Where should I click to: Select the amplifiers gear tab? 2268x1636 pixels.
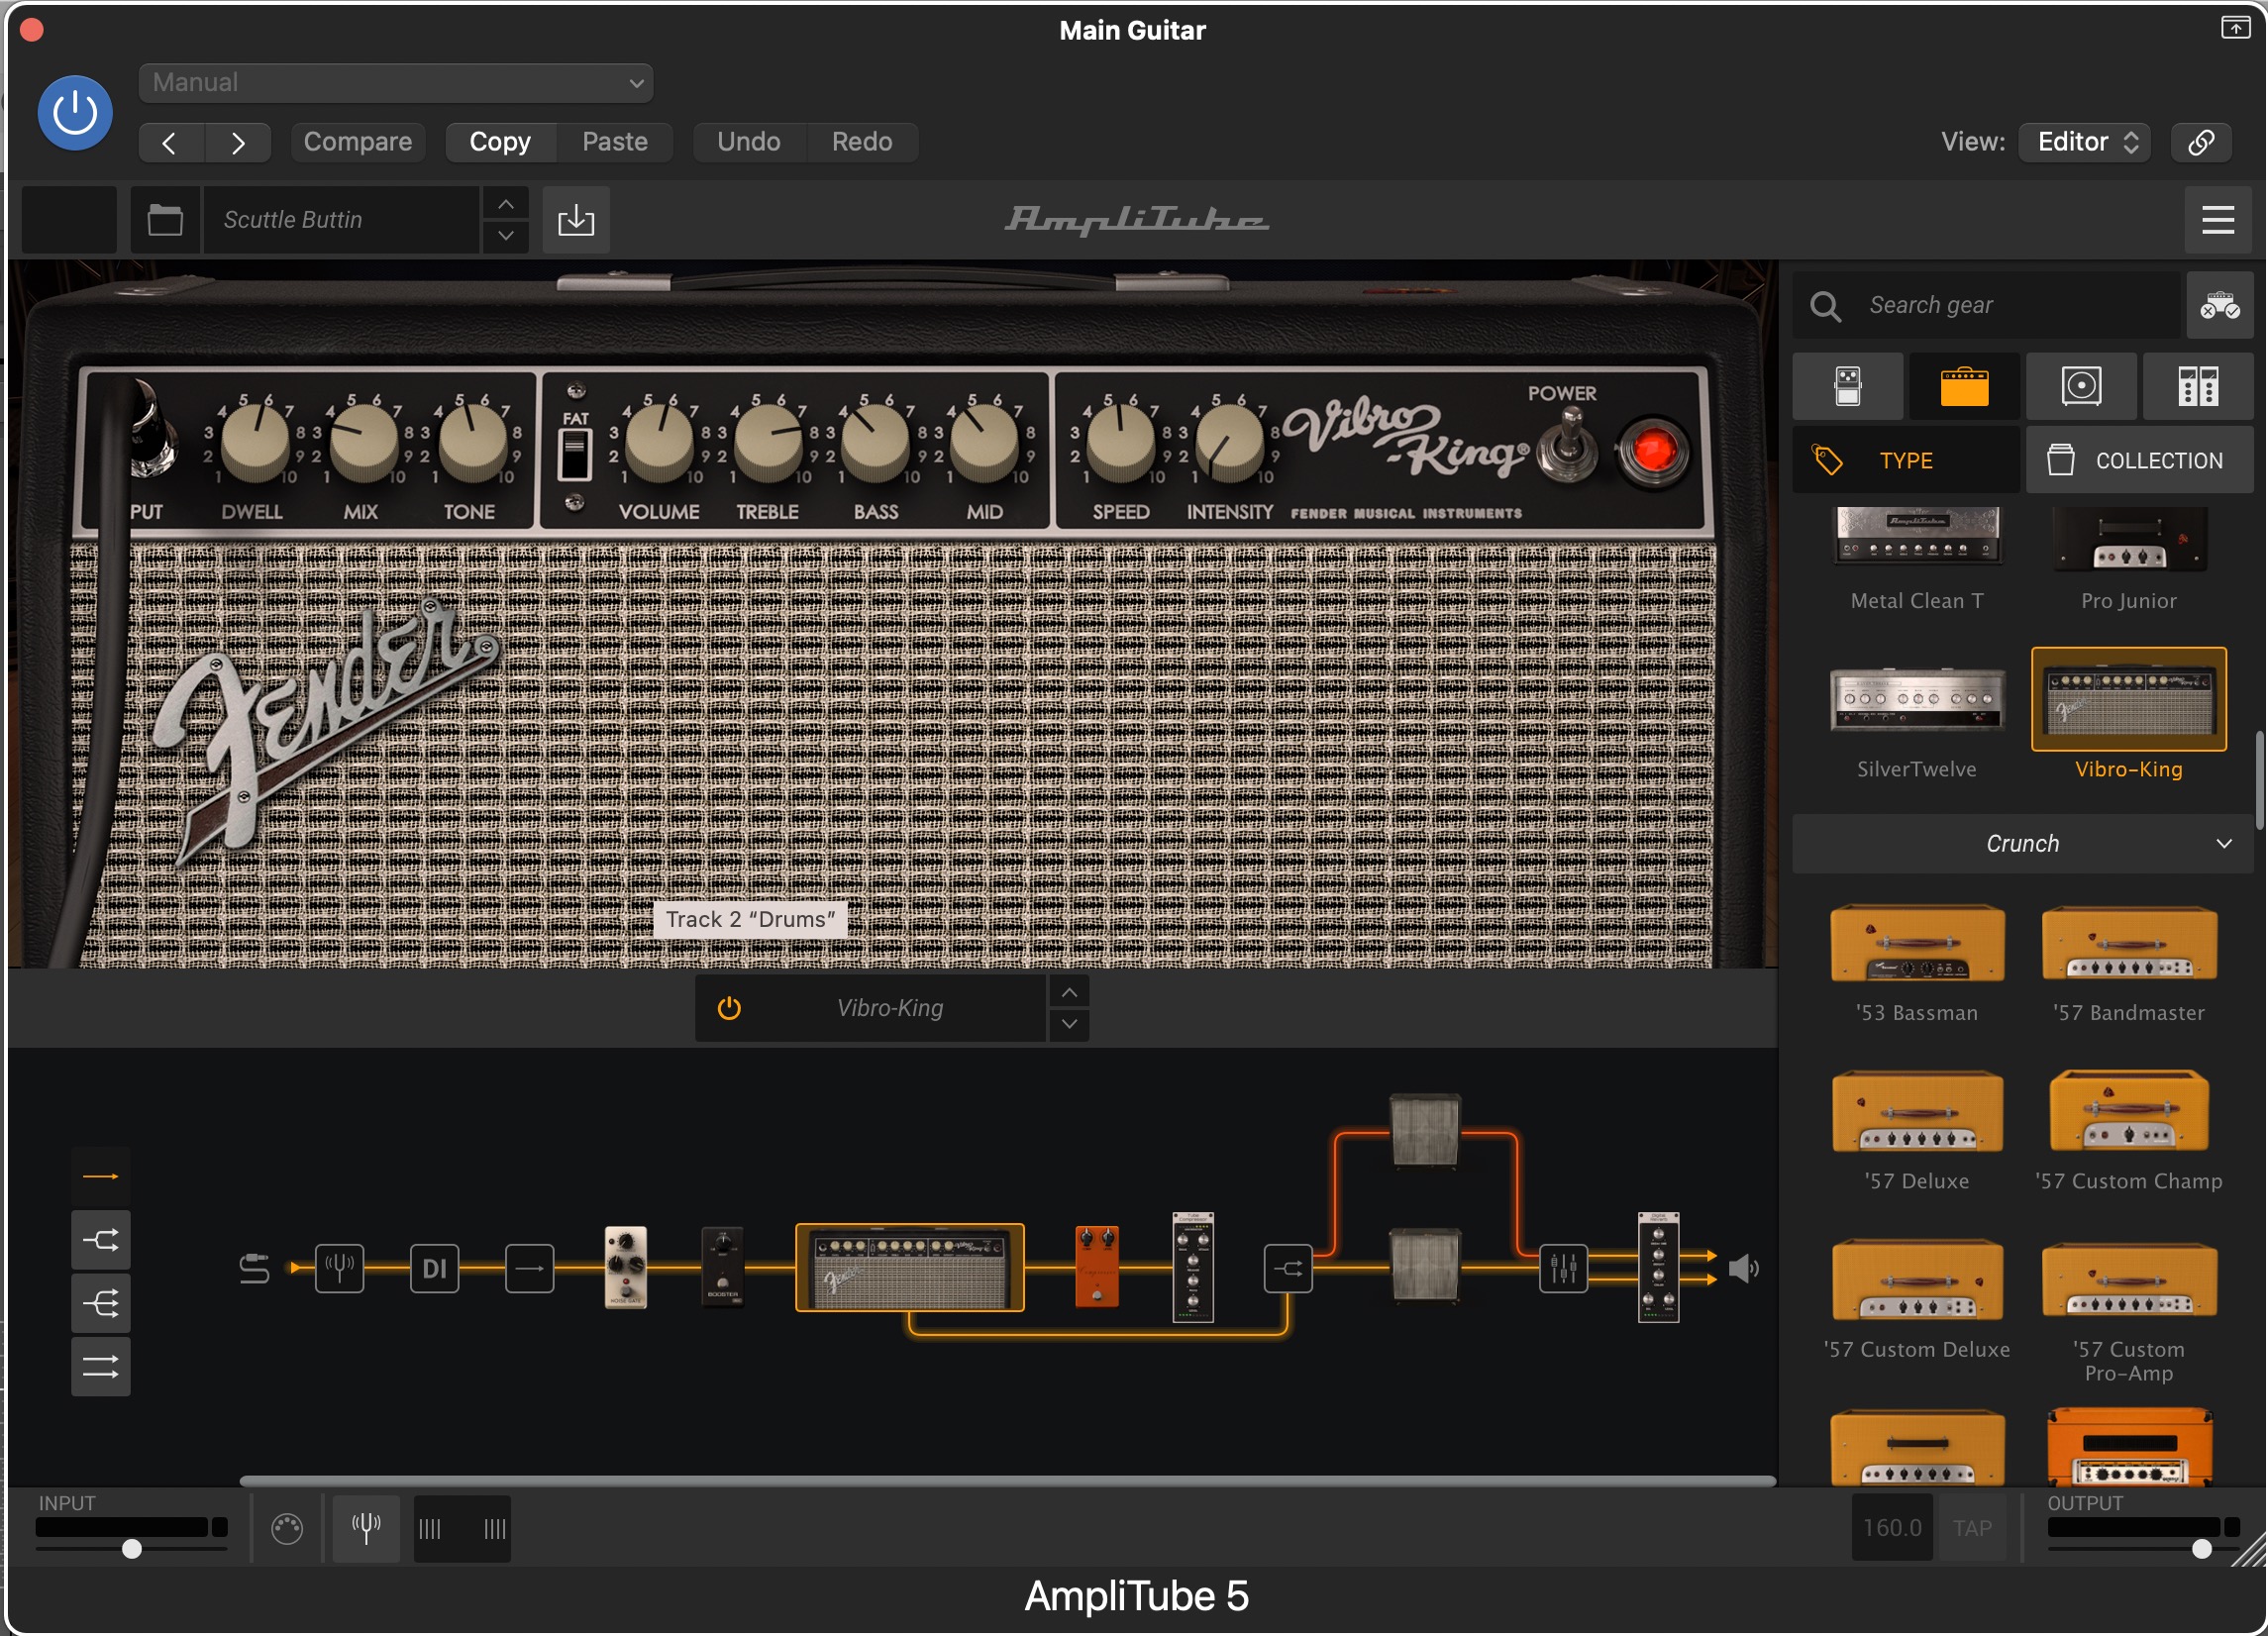[1964, 386]
